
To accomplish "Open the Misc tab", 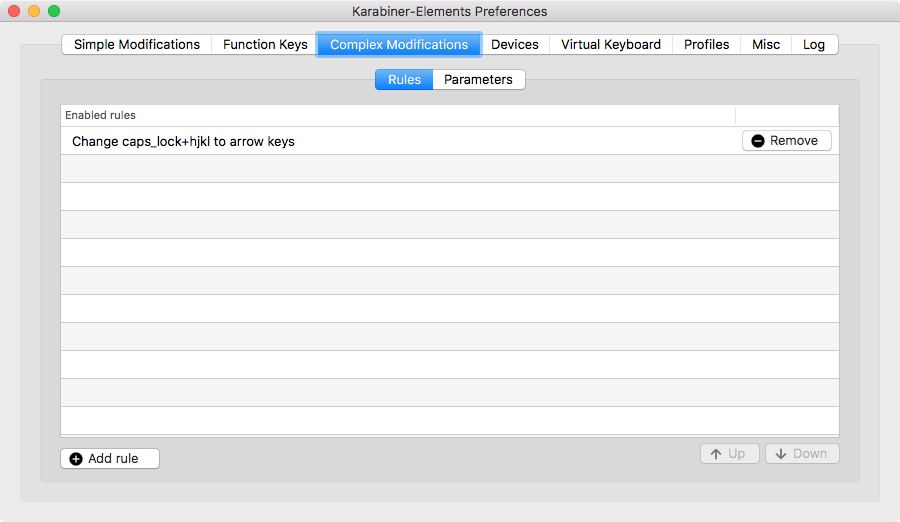I will [x=766, y=44].
